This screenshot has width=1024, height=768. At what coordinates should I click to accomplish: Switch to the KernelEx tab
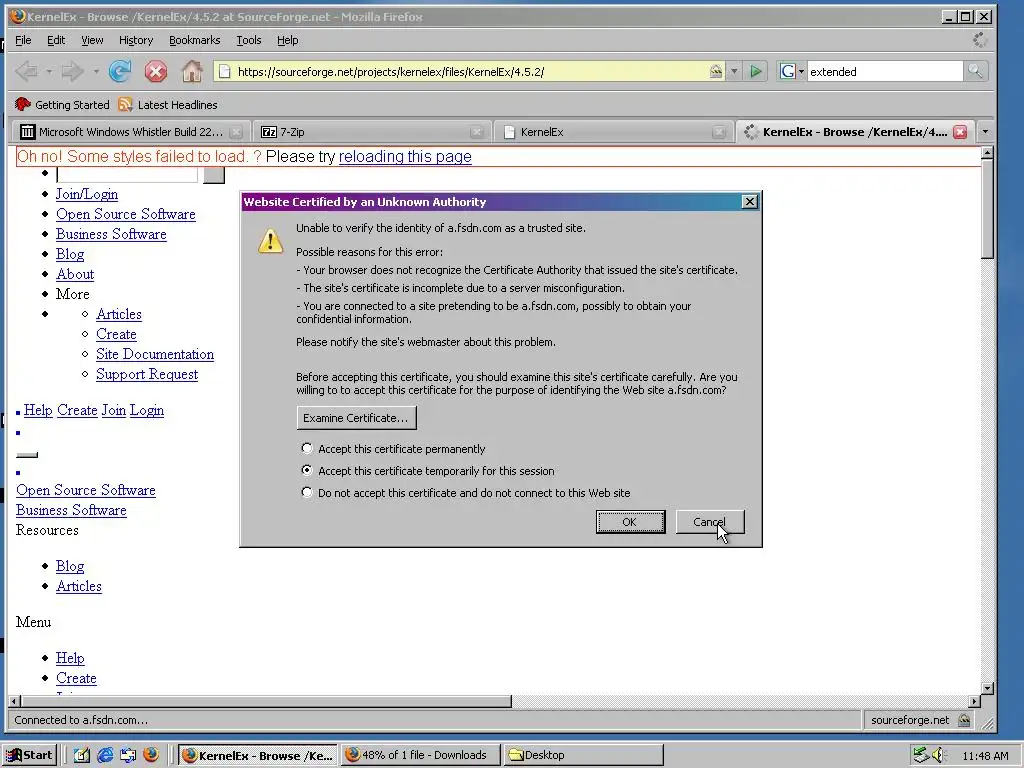click(x=607, y=132)
